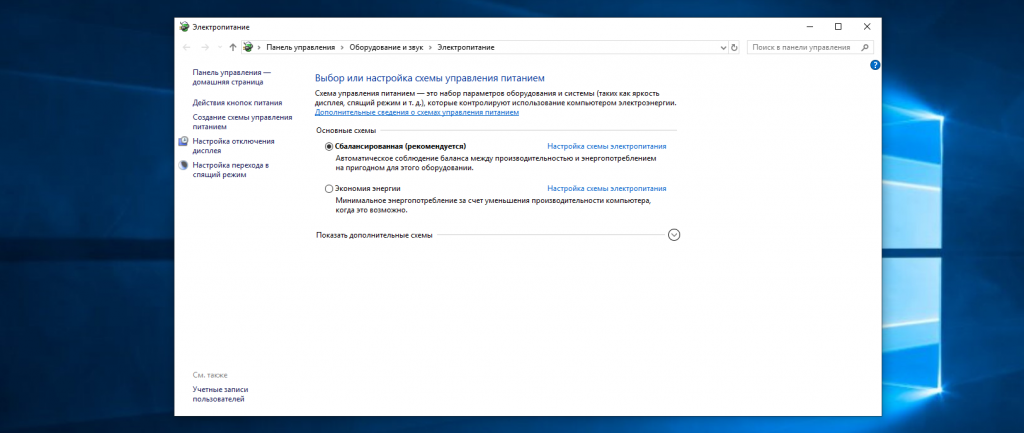
Task: Open Учетные записи пользователей link
Action: point(220,394)
